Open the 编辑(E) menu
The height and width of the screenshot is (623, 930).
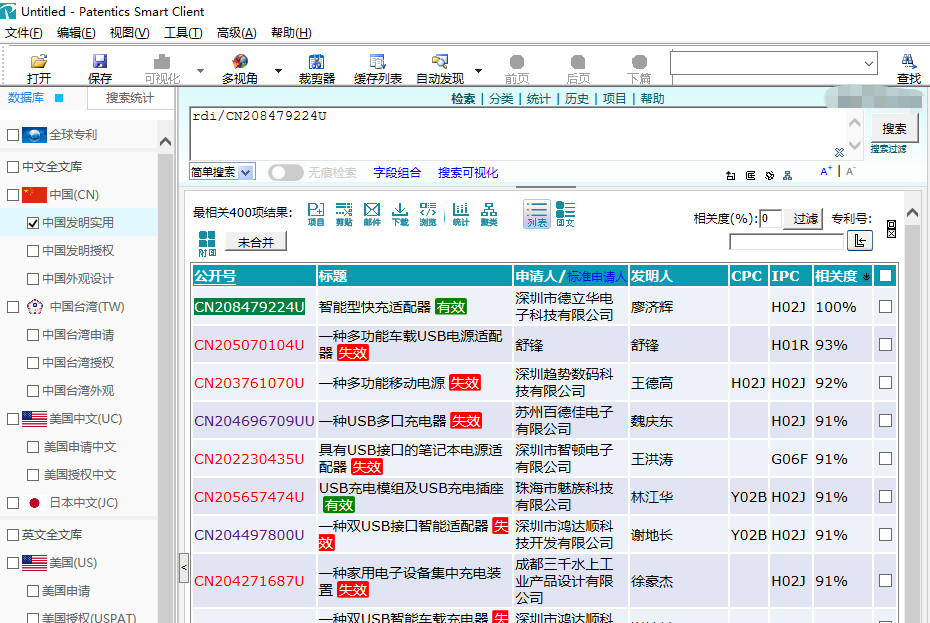pos(76,33)
